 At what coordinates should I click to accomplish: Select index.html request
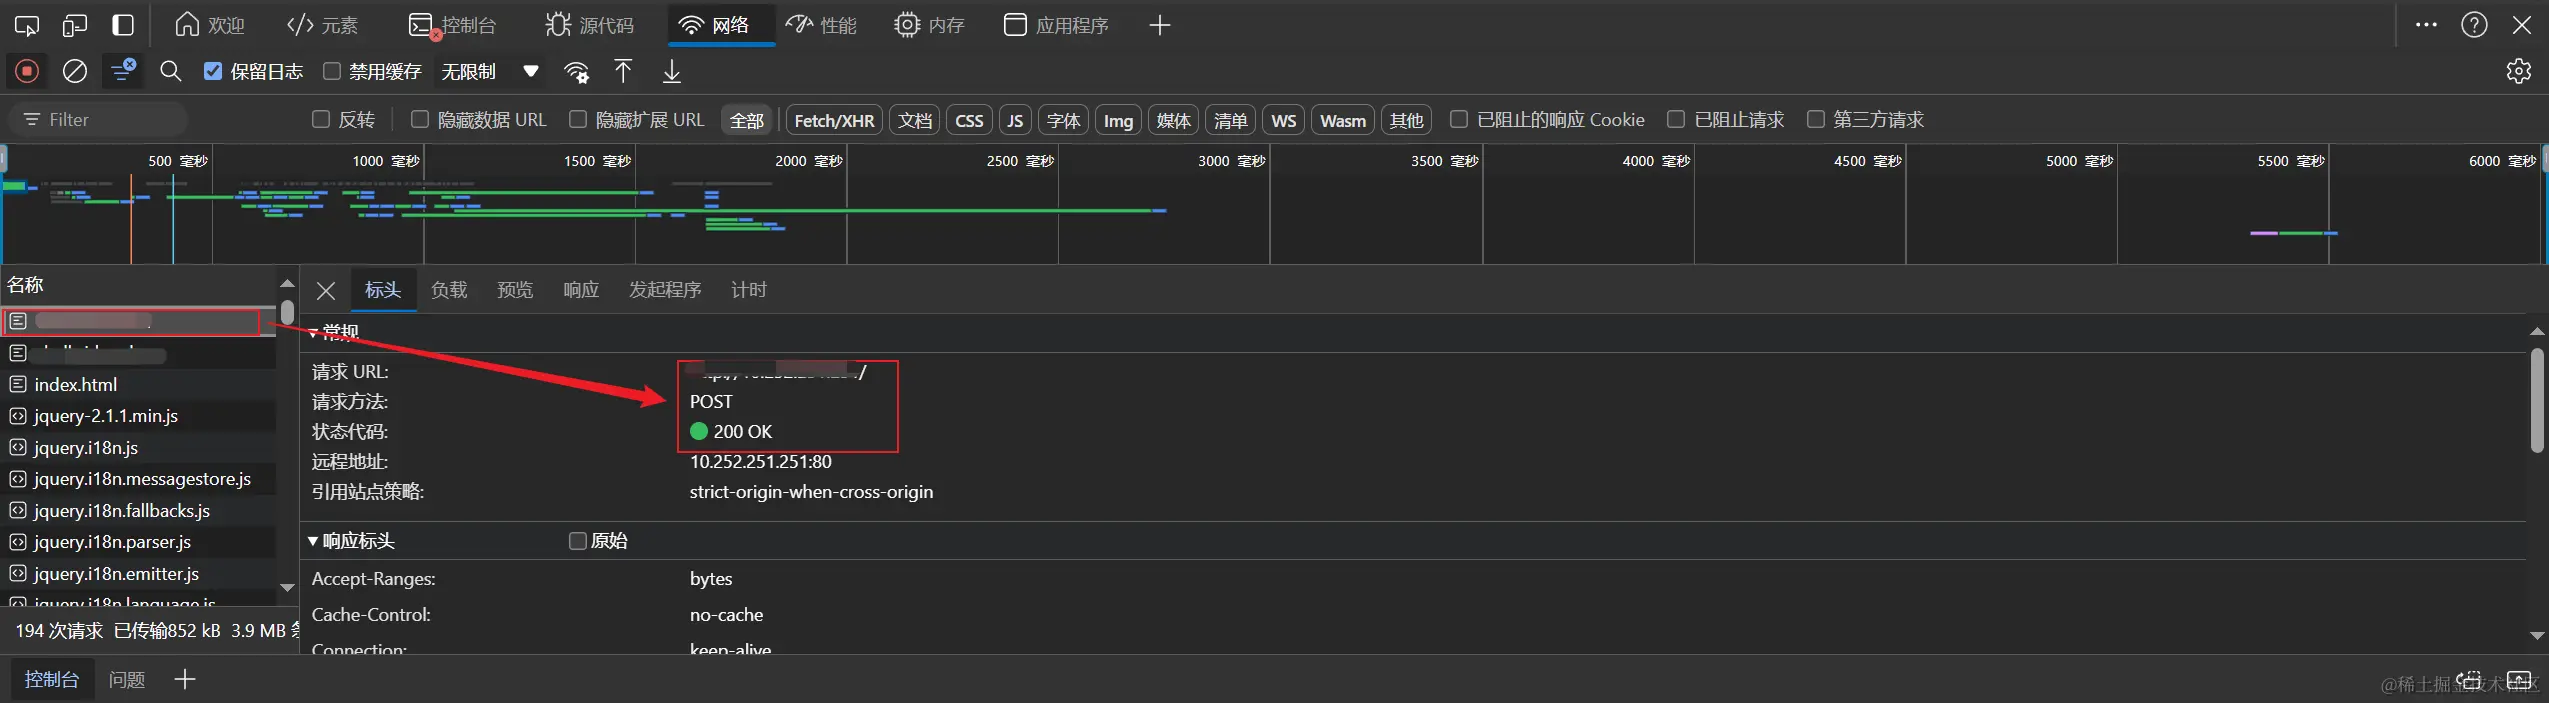[138, 384]
